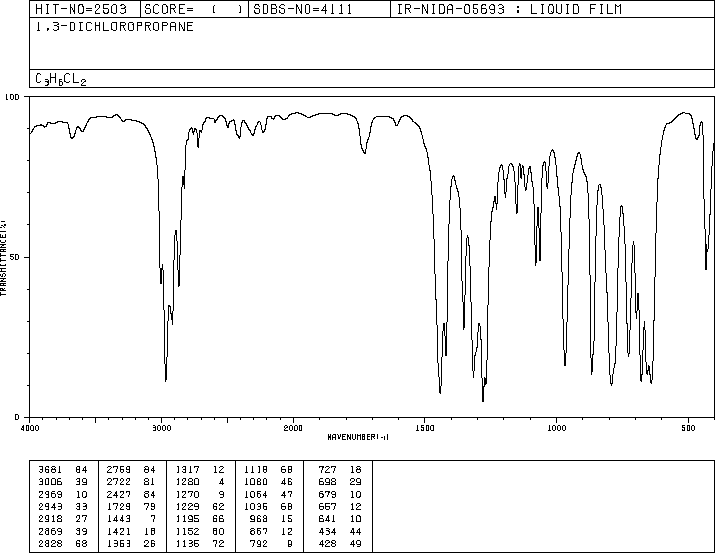Click peak value 2869 in the table
The width and height of the screenshot is (715, 553).
pos(50,531)
